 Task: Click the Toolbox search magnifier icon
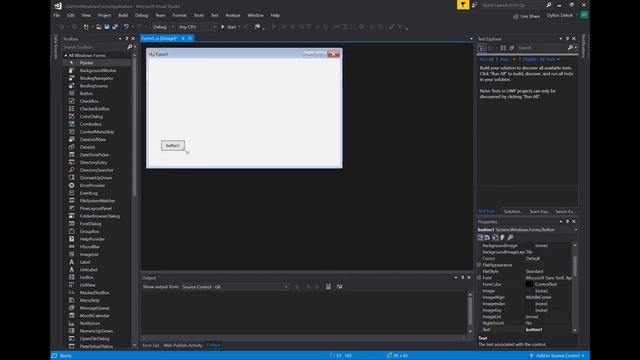pyautogui.click(x=130, y=47)
